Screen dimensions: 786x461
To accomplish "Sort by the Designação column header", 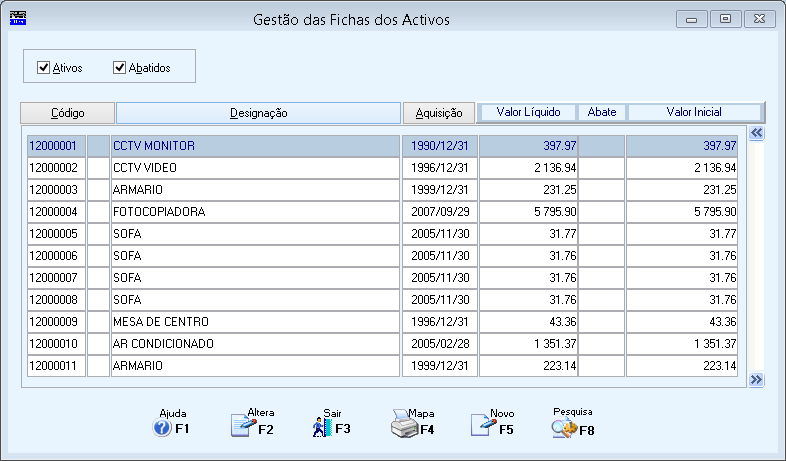I will click(x=259, y=113).
